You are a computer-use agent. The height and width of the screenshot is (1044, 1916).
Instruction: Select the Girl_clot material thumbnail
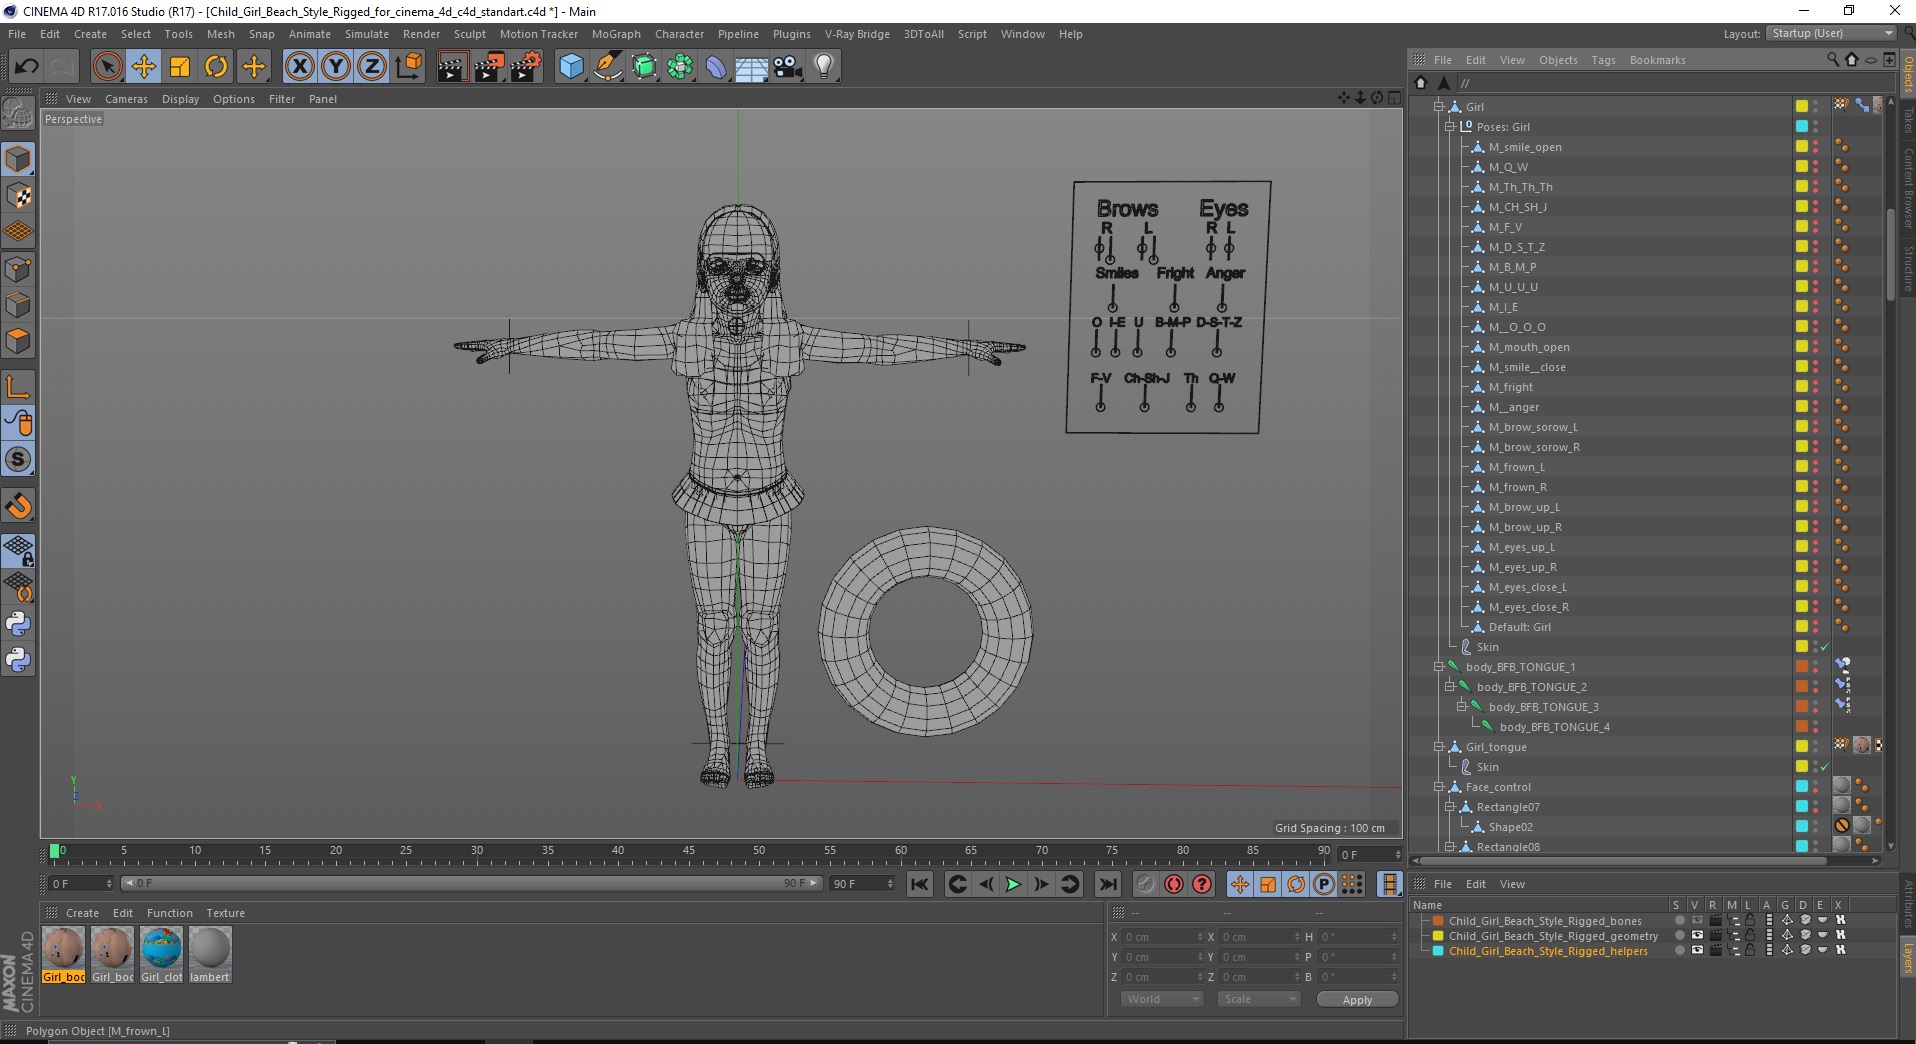click(161, 954)
